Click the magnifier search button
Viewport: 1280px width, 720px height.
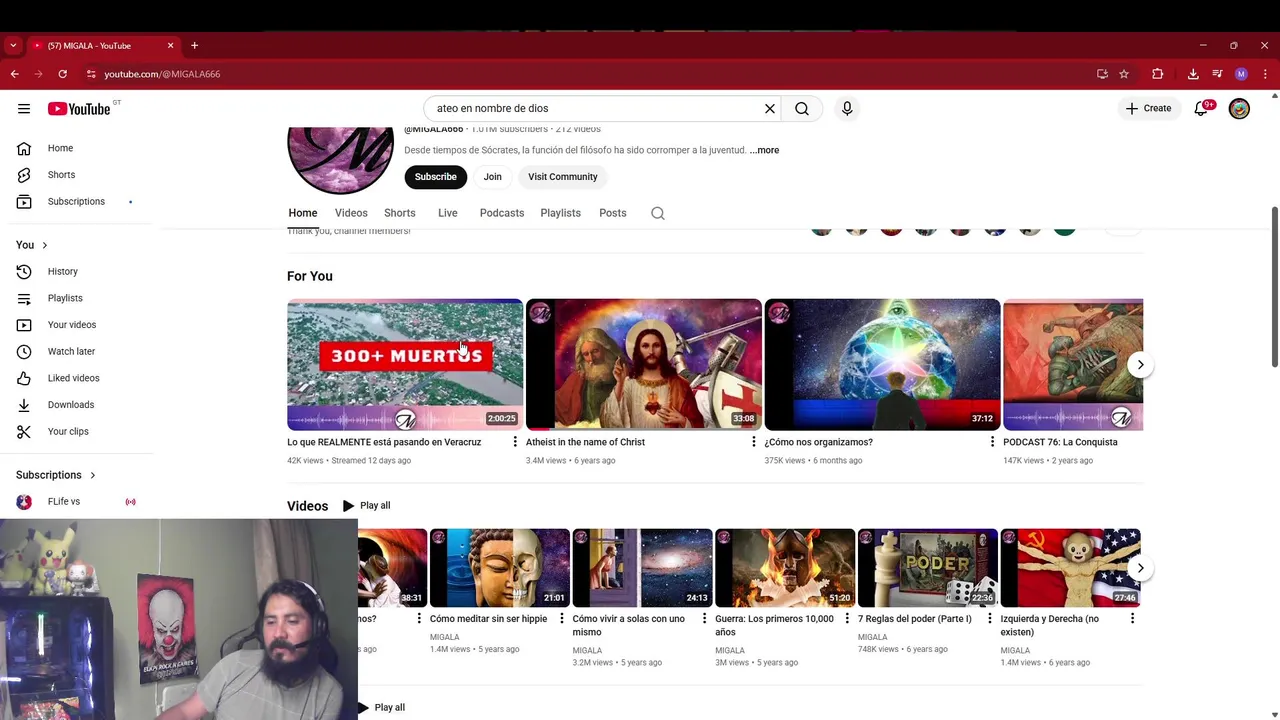tap(802, 108)
